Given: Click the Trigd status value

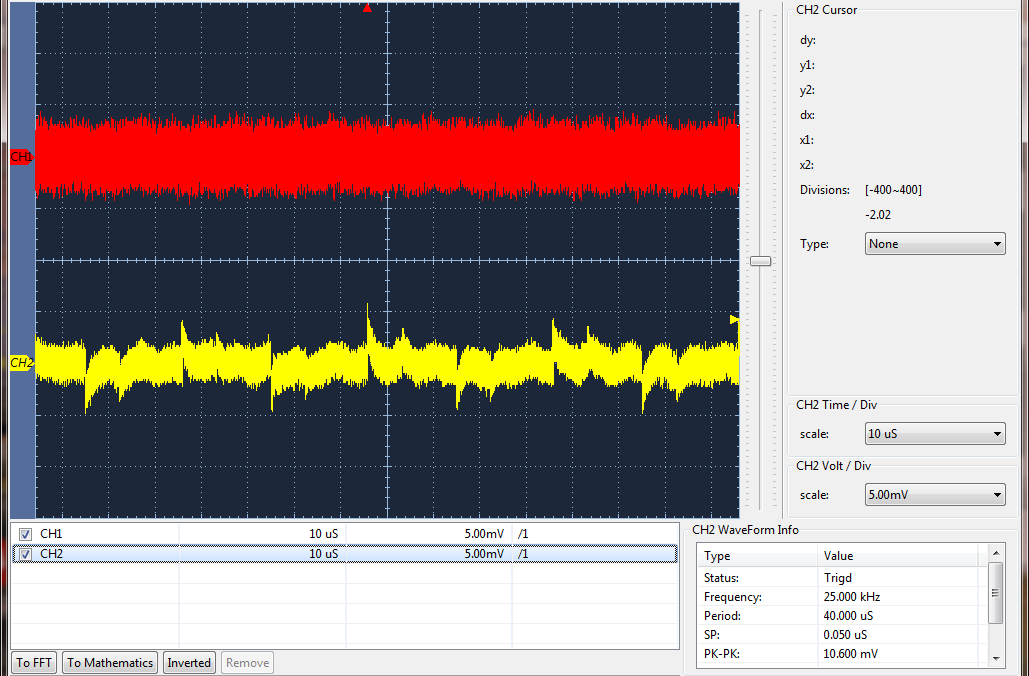Looking at the screenshot, I should (838, 578).
